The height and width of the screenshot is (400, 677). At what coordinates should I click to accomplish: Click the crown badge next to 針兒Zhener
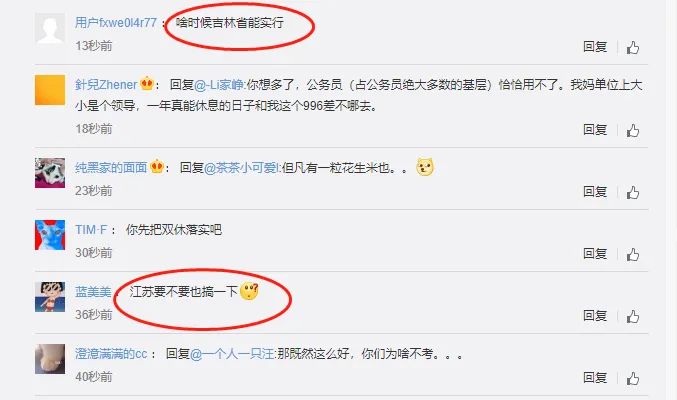point(147,83)
